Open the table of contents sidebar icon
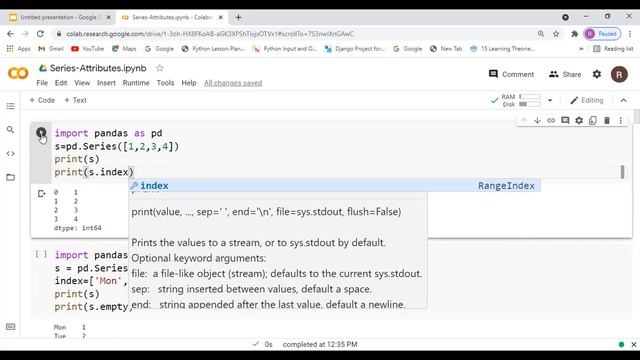The height and width of the screenshot is (360, 640). click(11, 106)
